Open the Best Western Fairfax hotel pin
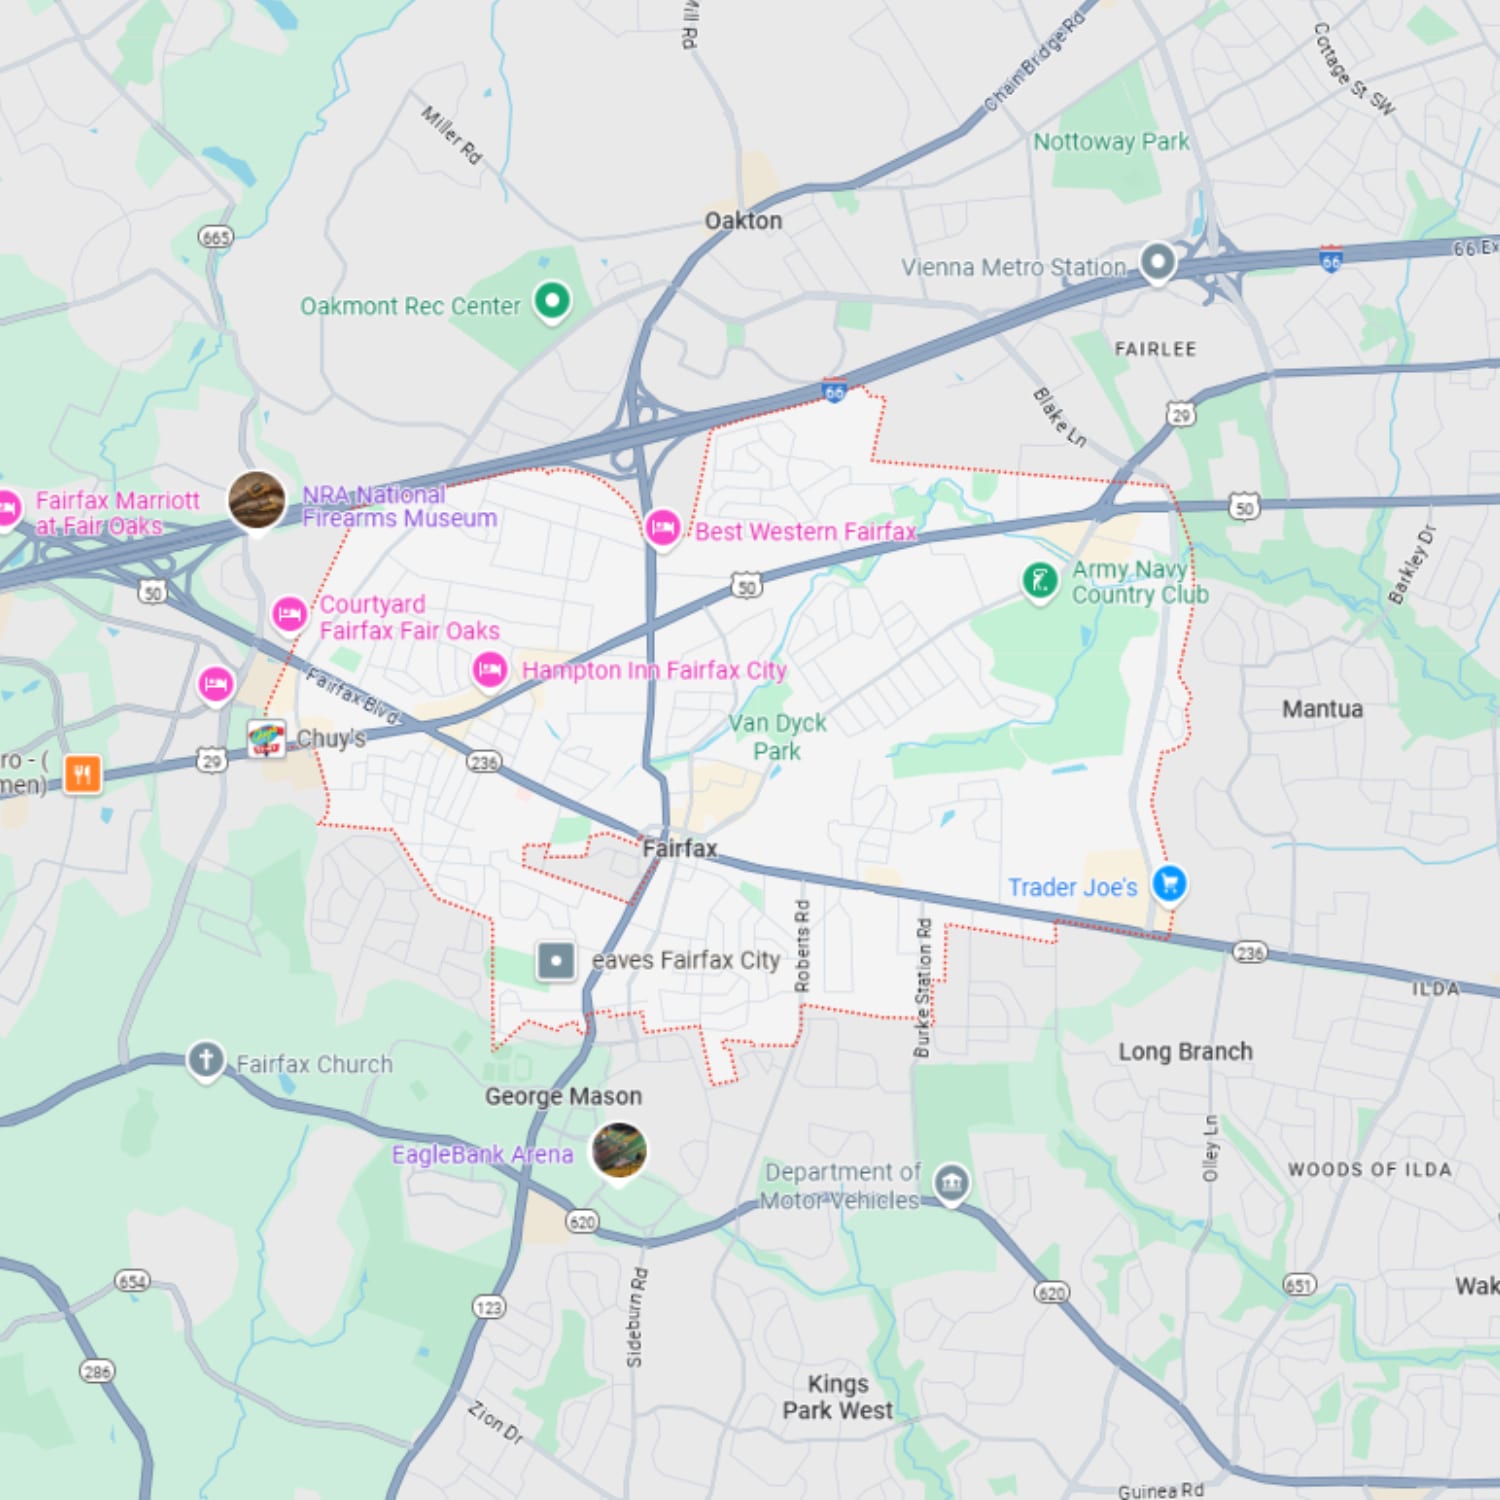Screen dimensions: 1500x1500 [x=662, y=528]
